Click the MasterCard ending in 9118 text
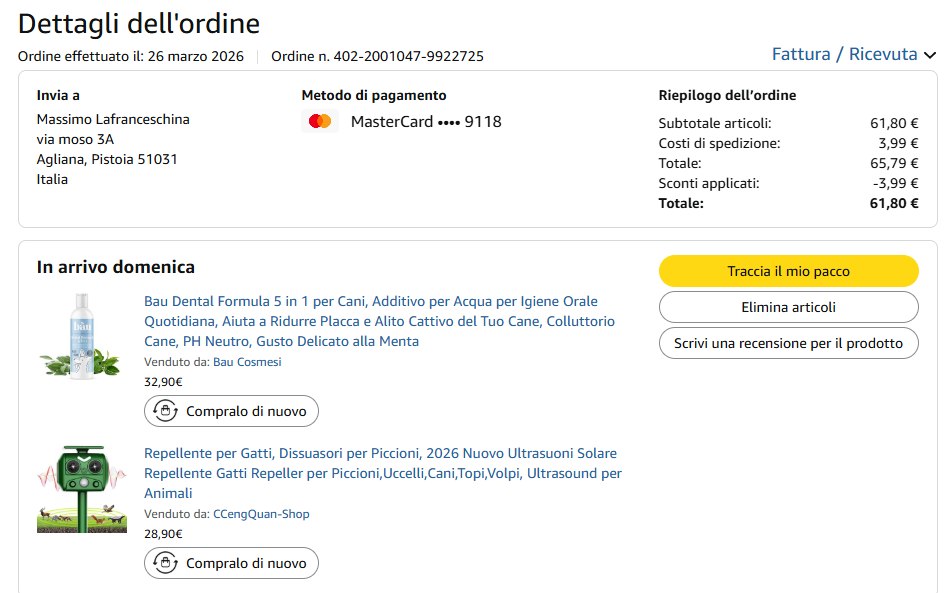Viewport: 949px width, 593px height. [x=426, y=122]
